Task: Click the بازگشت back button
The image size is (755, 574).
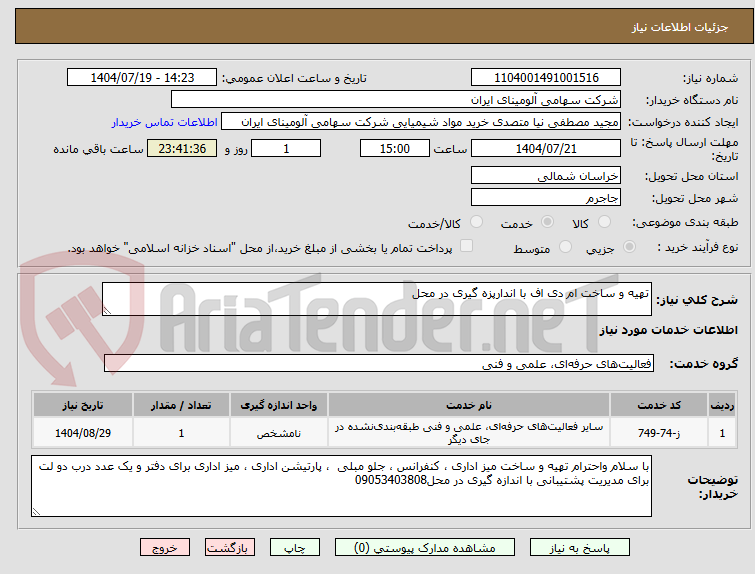Action: pos(230,548)
